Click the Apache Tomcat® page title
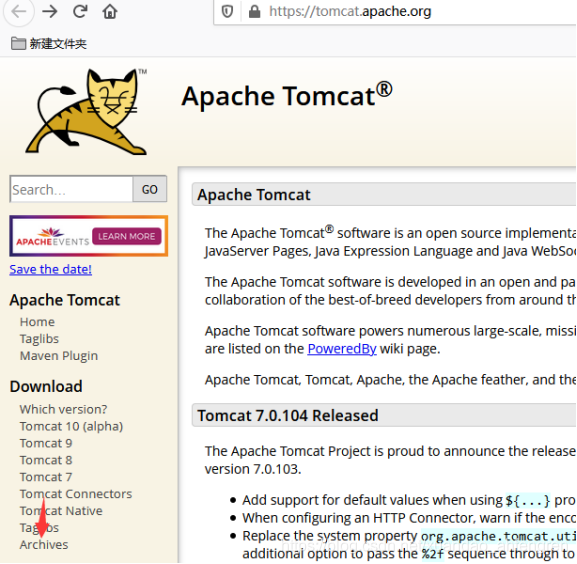 click(x=287, y=96)
